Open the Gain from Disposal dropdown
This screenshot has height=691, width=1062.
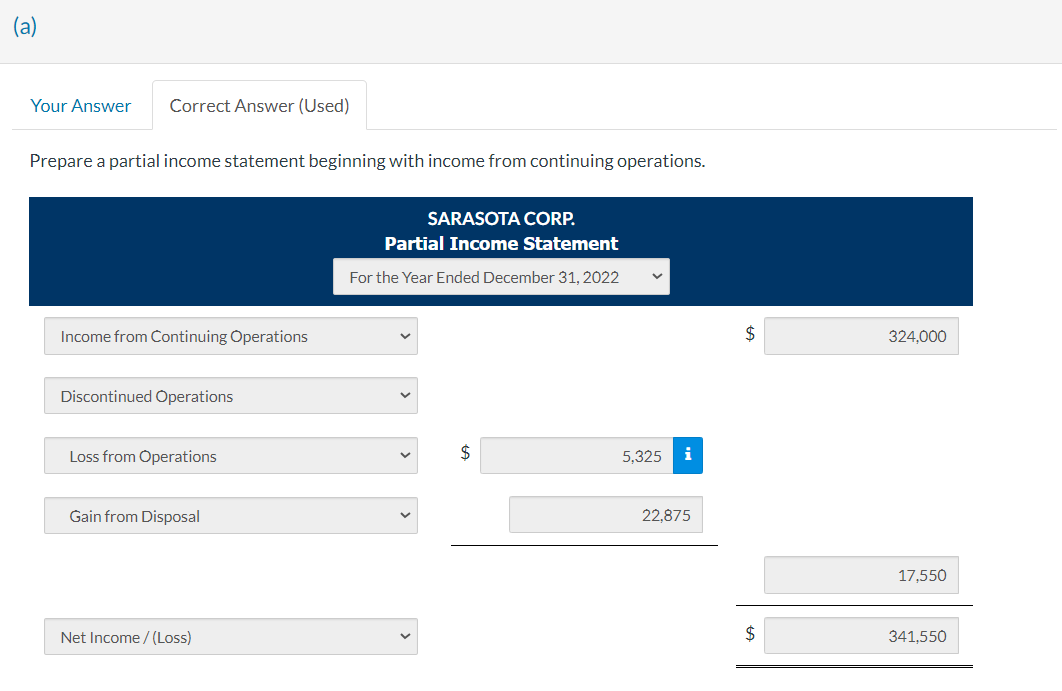tap(230, 515)
